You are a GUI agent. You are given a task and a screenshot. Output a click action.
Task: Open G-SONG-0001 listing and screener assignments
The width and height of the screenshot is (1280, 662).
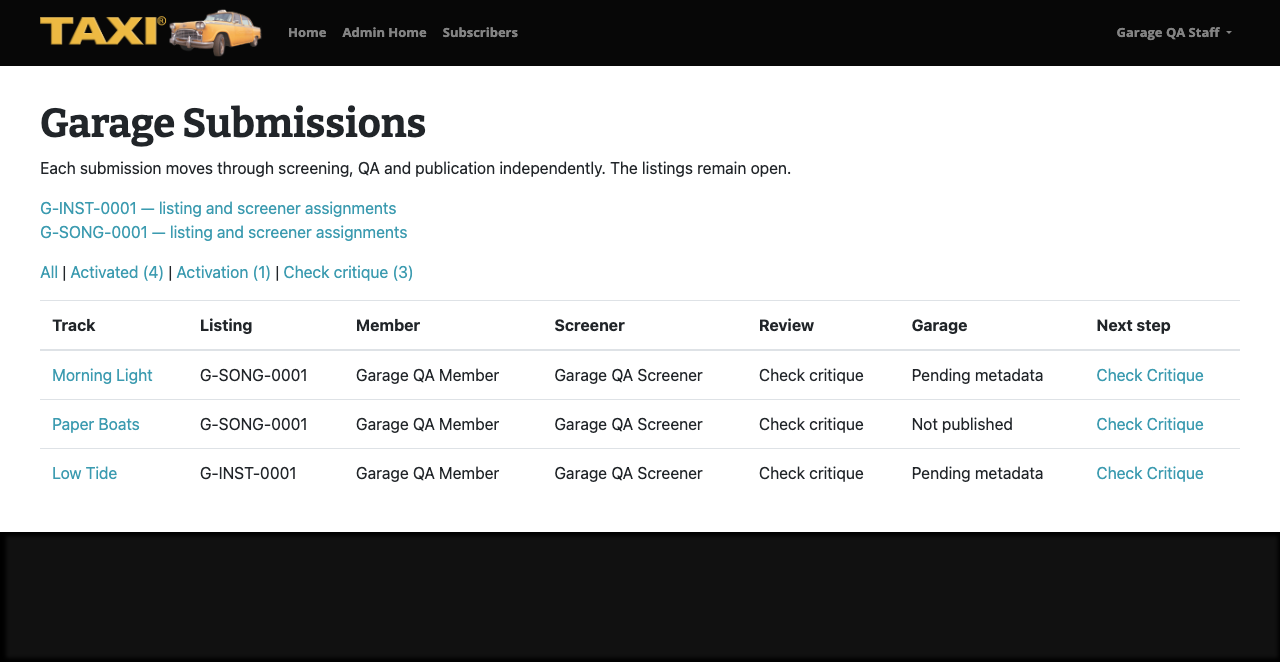pyautogui.click(x=224, y=232)
